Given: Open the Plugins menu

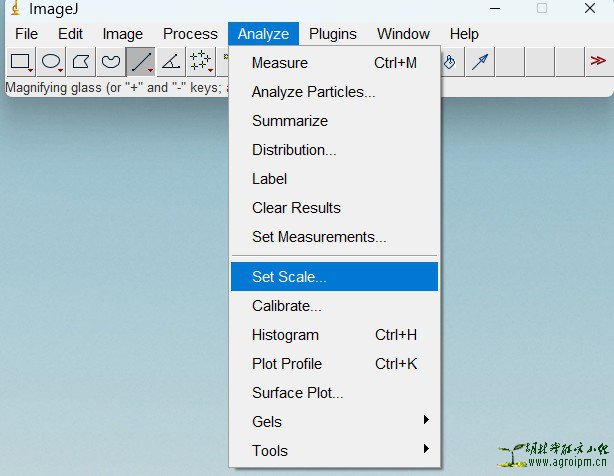Looking at the screenshot, I should [x=333, y=34].
